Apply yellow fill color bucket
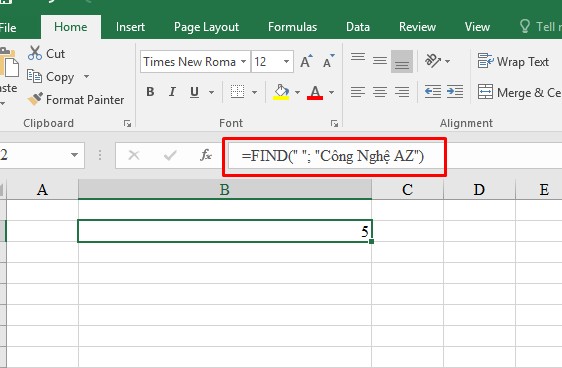562x368 pixels. (281, 92)
